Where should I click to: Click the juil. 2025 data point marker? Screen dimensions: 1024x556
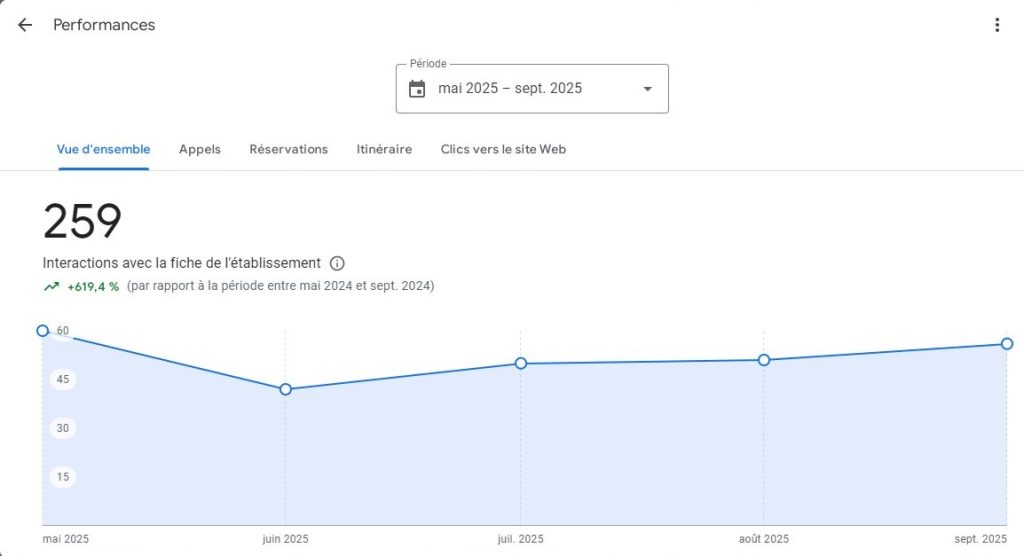(x=521, y=363)
